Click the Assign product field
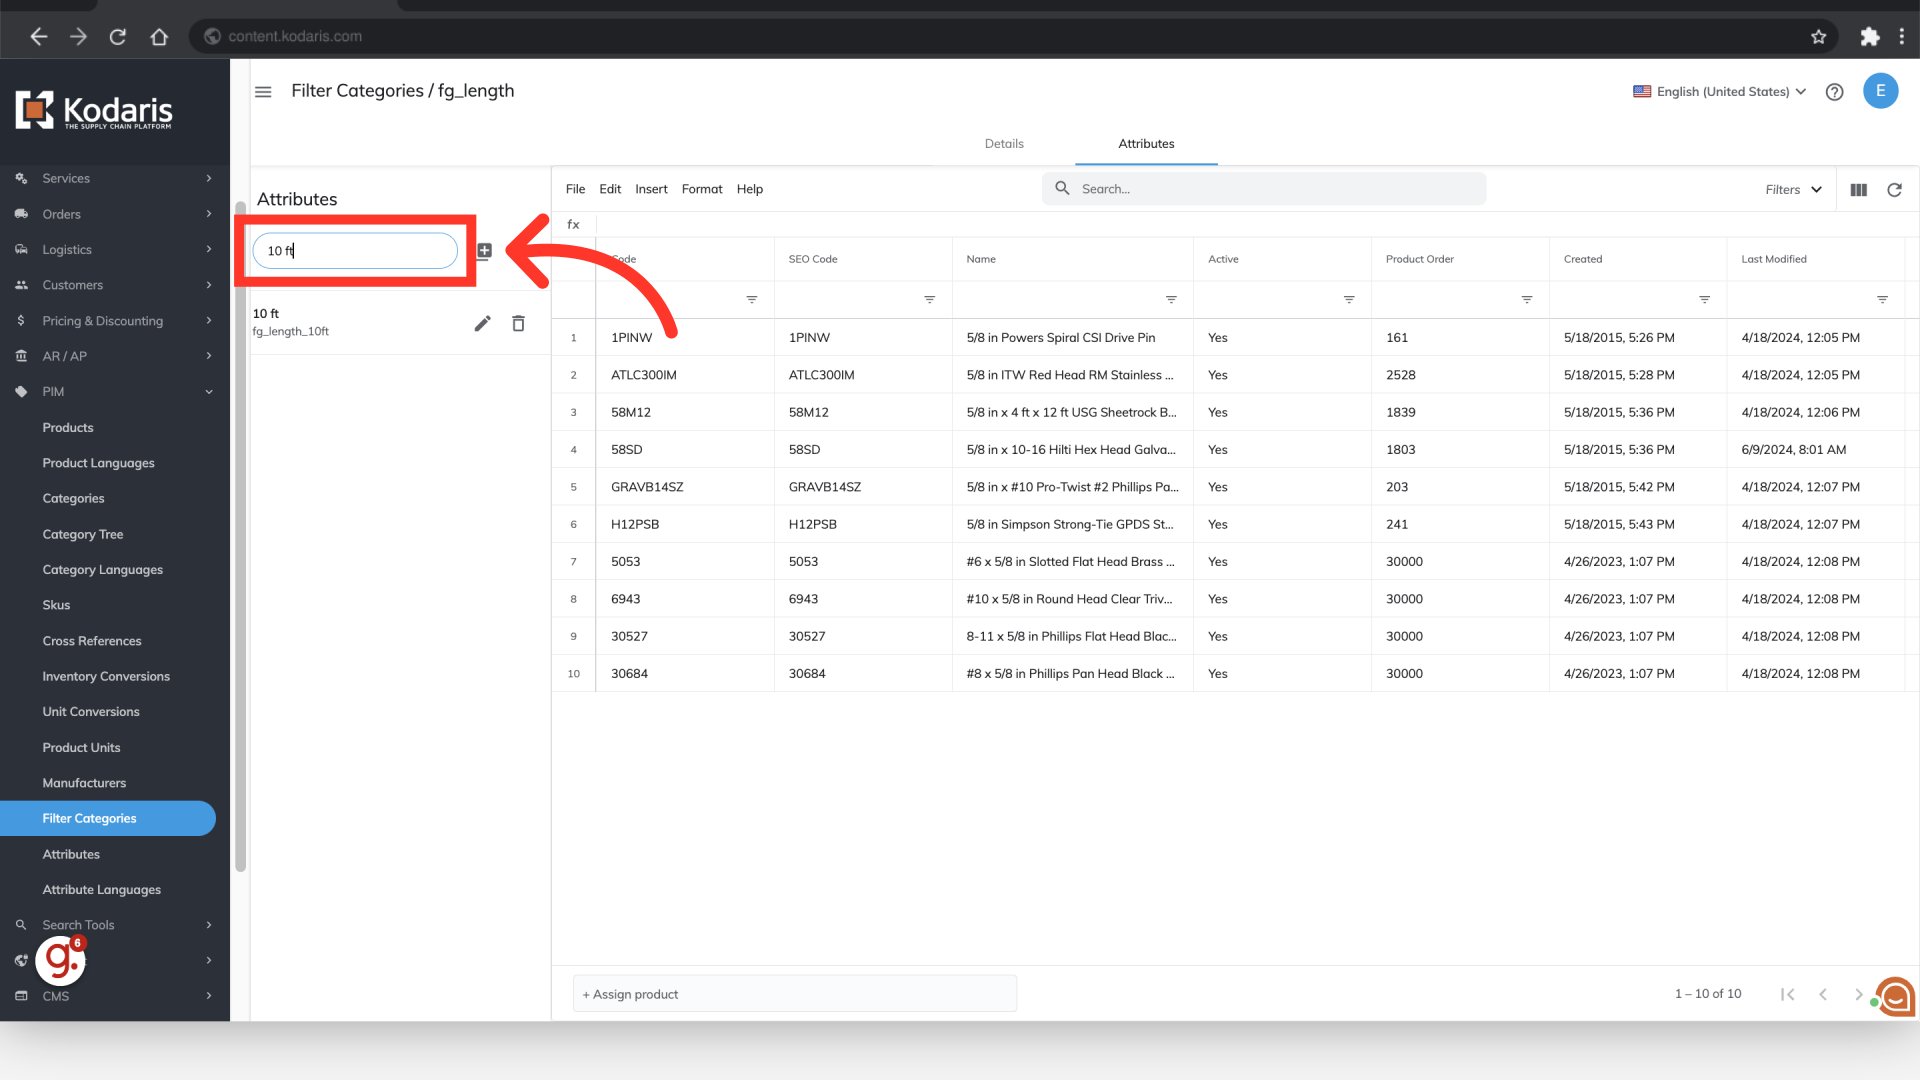The width and height of the screenshot is (1920, 1080). pyautogui.click(x=794, y=994)
